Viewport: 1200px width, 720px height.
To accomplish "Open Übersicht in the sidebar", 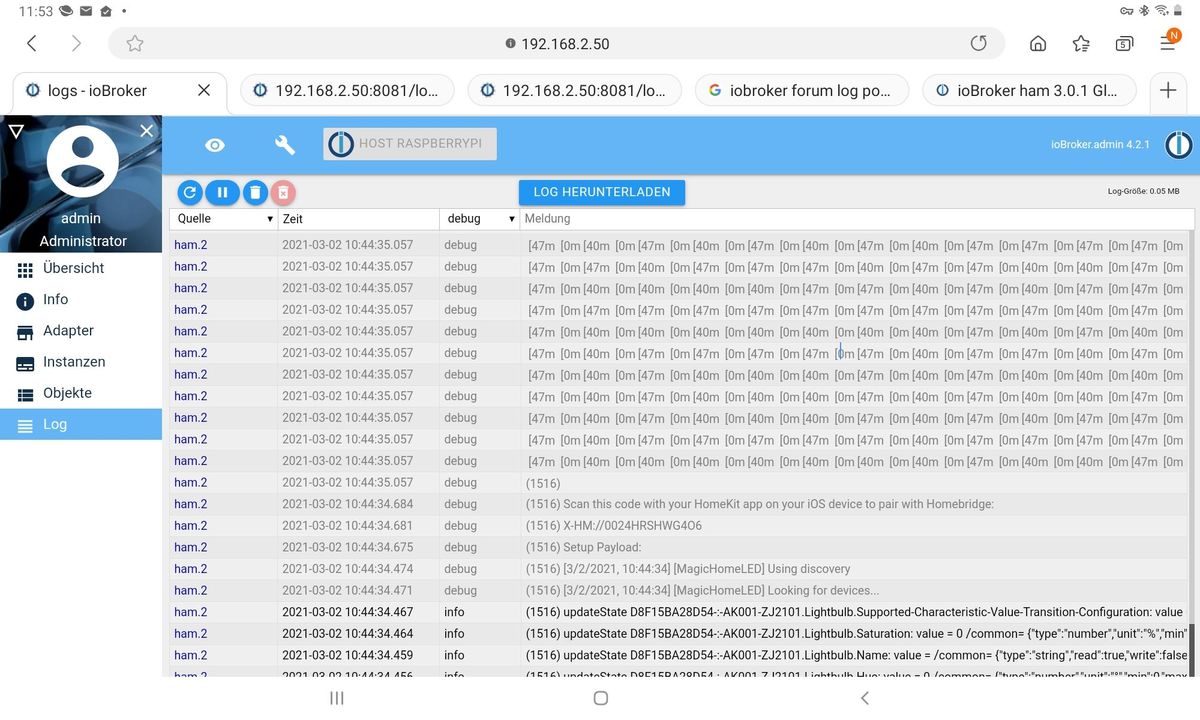I will [x=81, y=268].
